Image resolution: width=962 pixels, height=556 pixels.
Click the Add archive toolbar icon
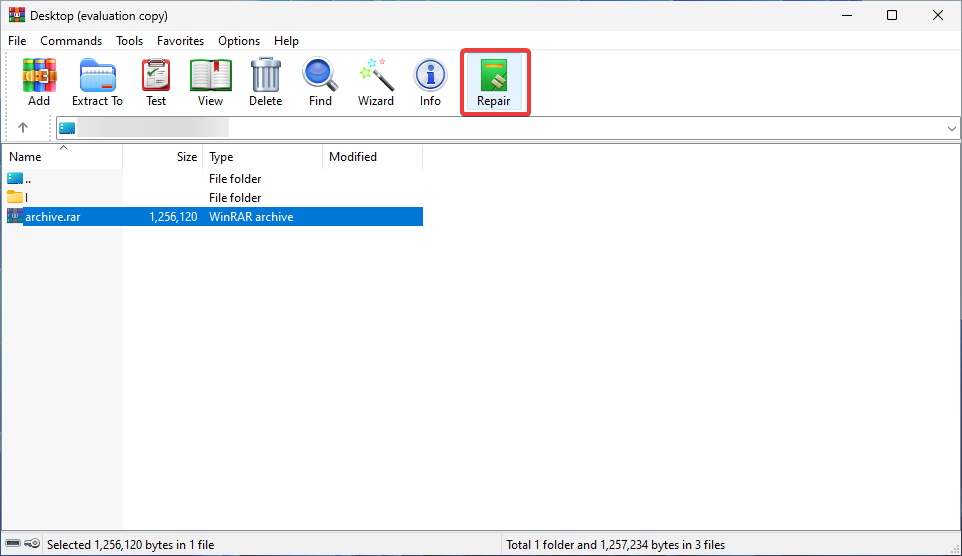tap(39, 82)
